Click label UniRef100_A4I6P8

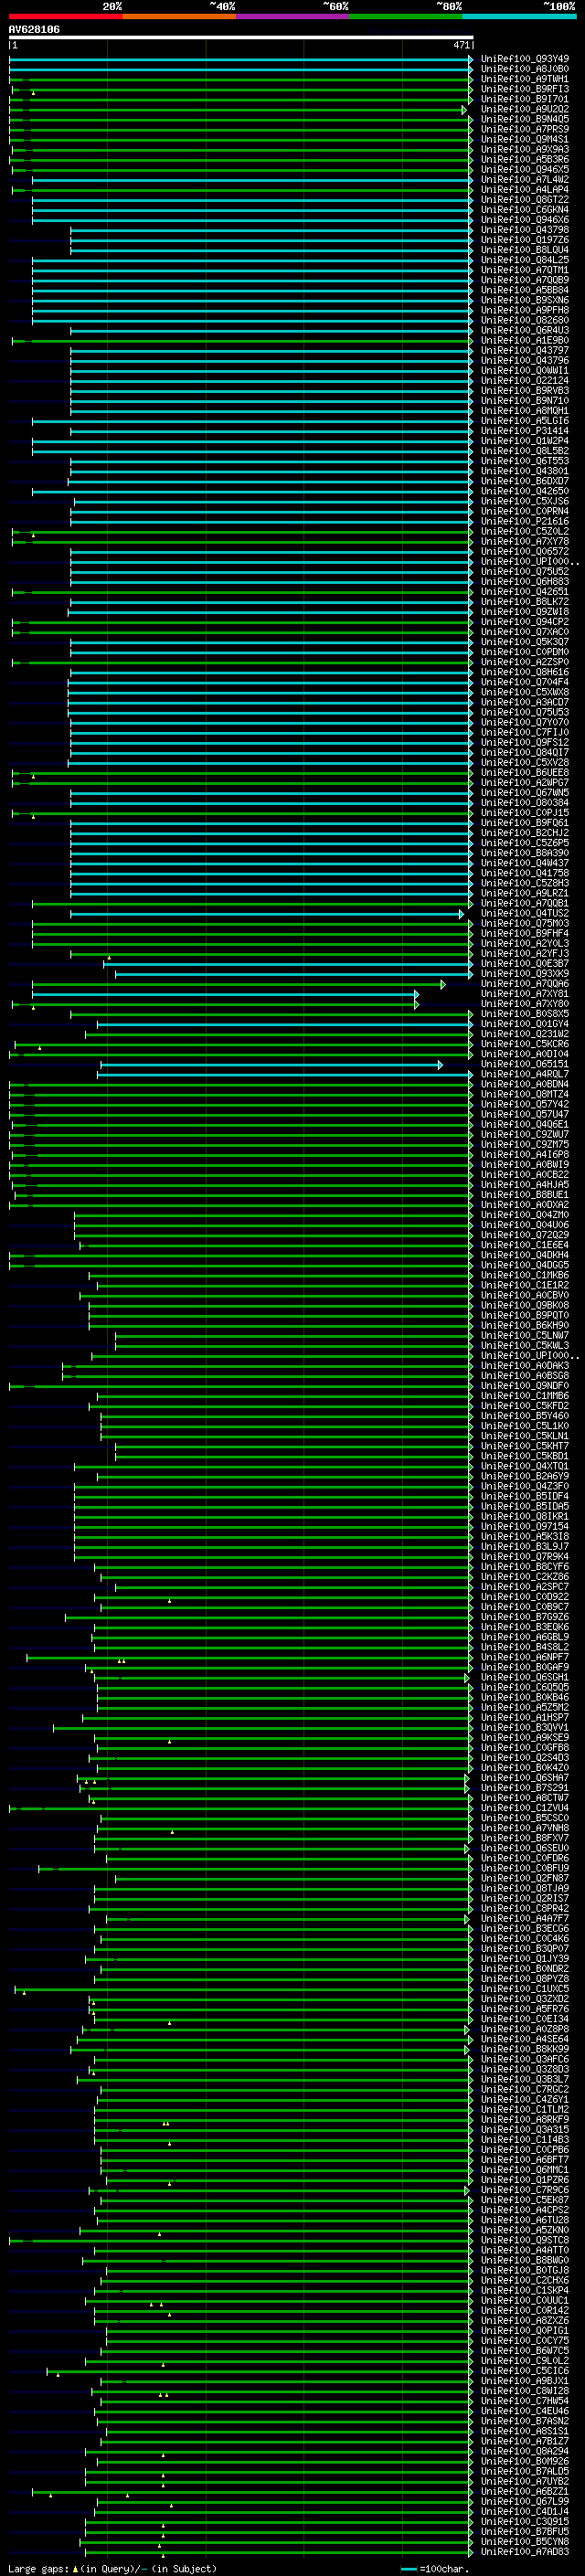pos(525,1154)
